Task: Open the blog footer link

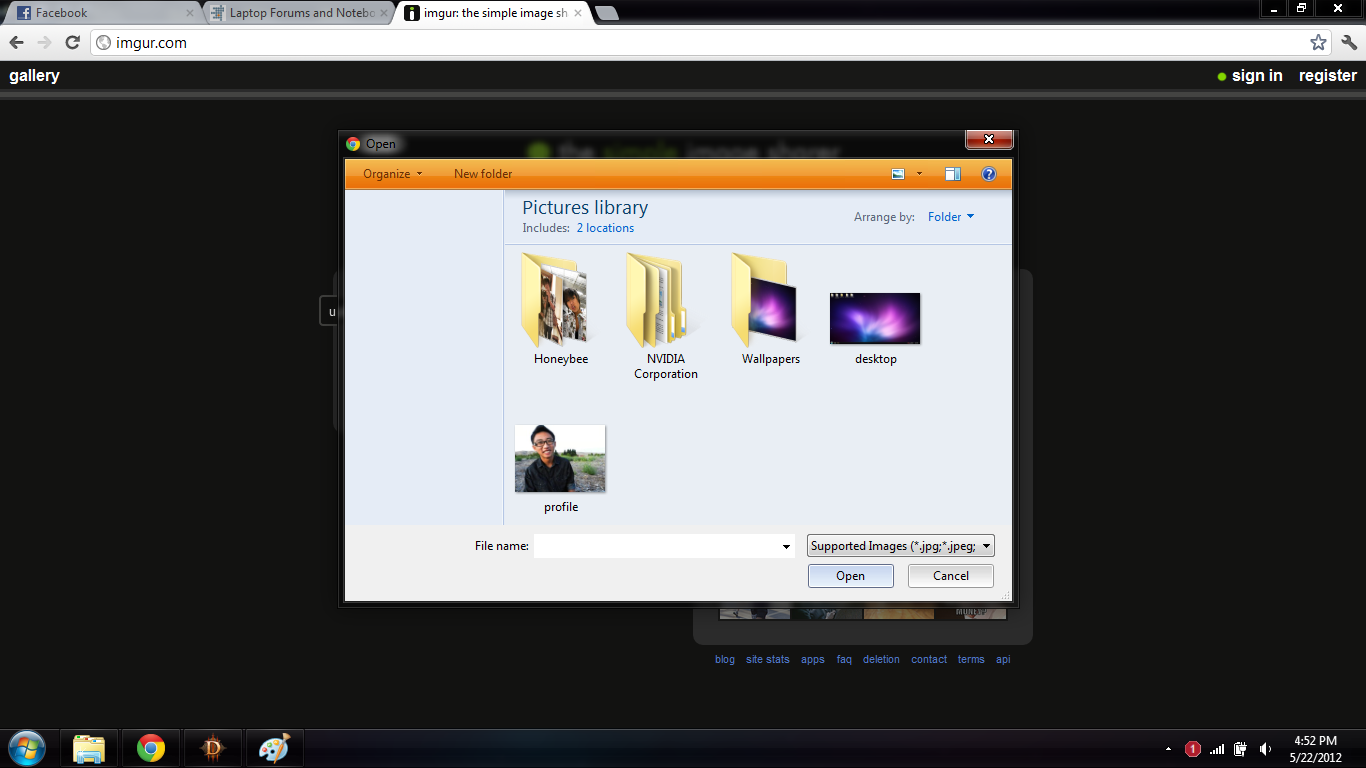Action: 725,660
